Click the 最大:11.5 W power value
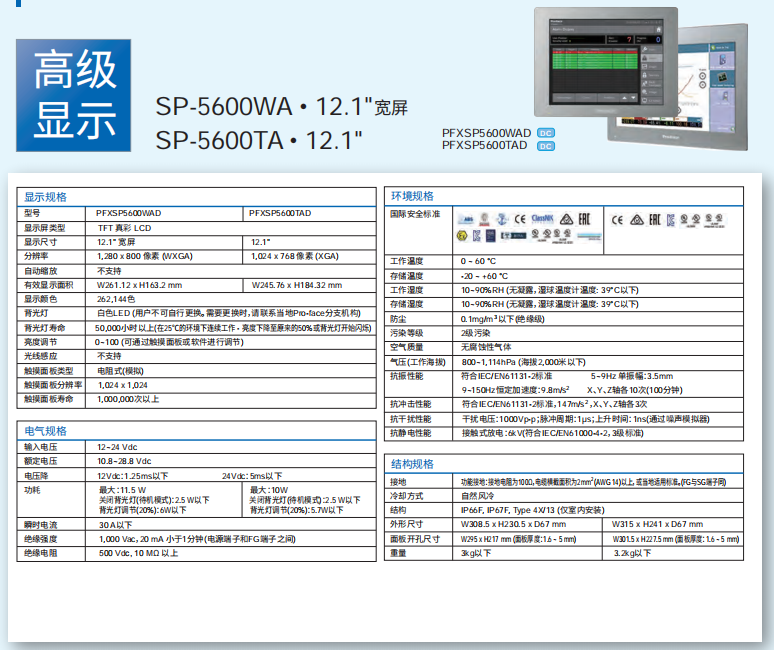The height and width of the screenshot is (650, 774). click(x=122, y=490)
